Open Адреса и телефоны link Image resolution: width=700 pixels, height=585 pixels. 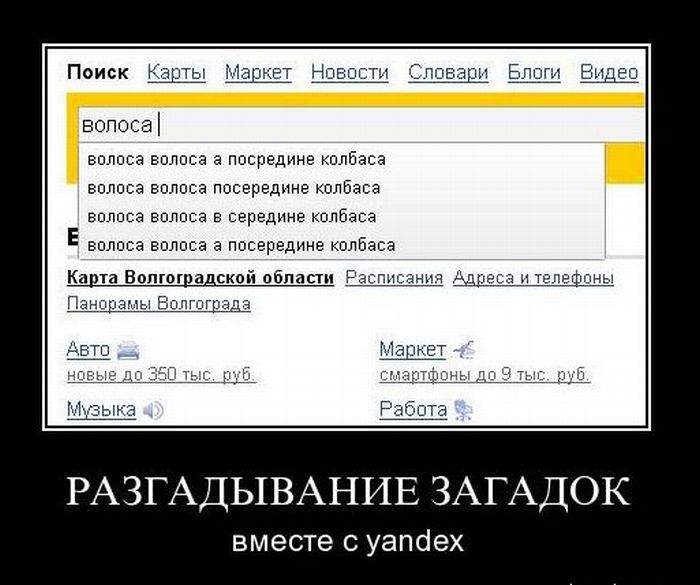[x=533, y=278]
